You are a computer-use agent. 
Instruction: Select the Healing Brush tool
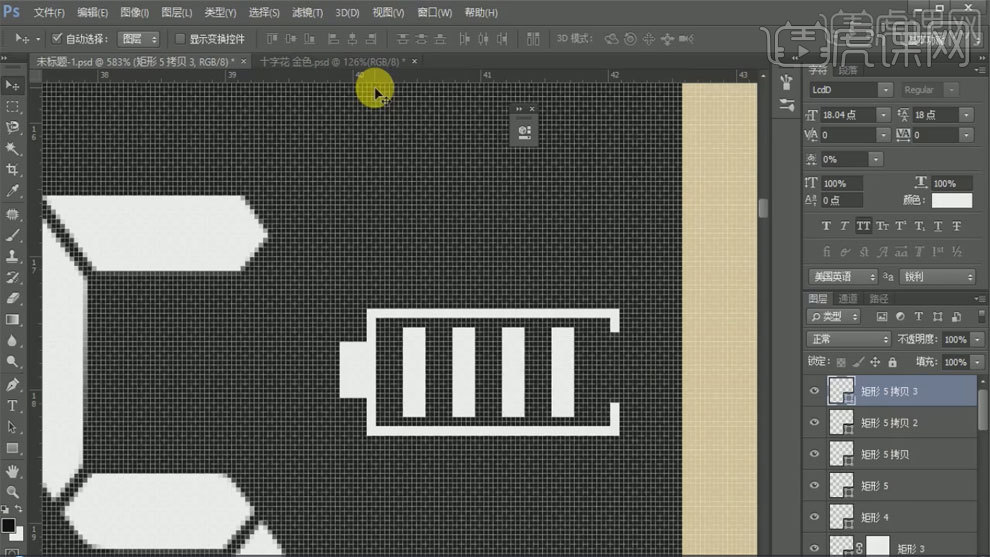(x=12, y=215)
